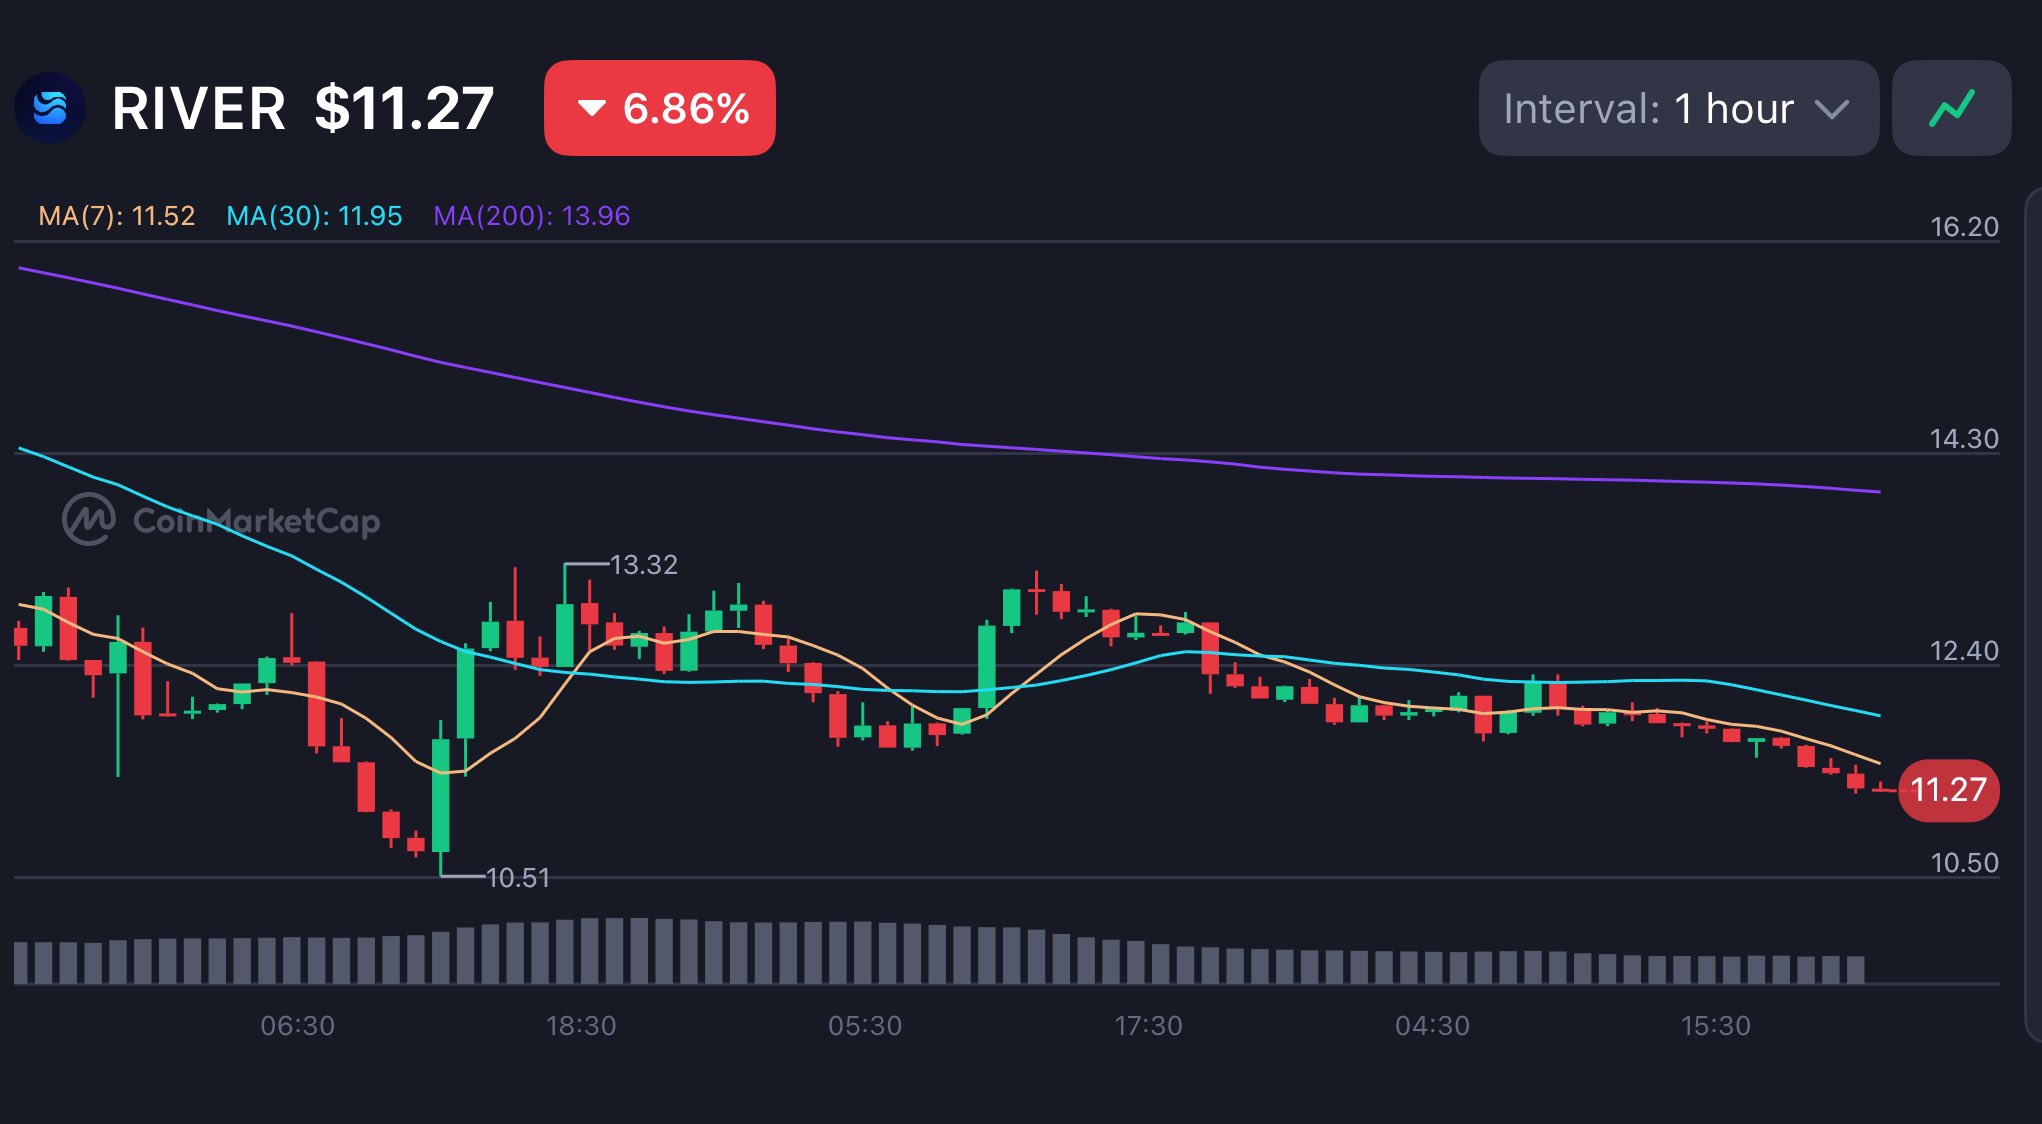Click the chevron on the Interval selector

(x=1831, y=109)
